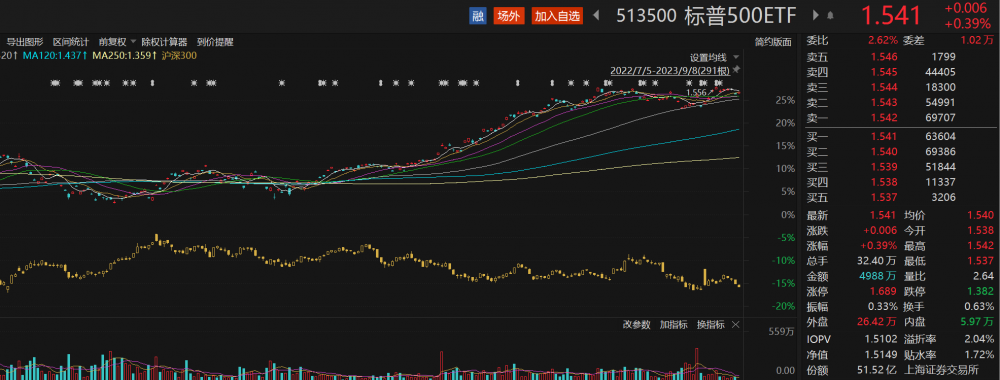Go to previous stock with left arrow
The height and width of the screenshot is (380, 1000).
click(597, 16)
